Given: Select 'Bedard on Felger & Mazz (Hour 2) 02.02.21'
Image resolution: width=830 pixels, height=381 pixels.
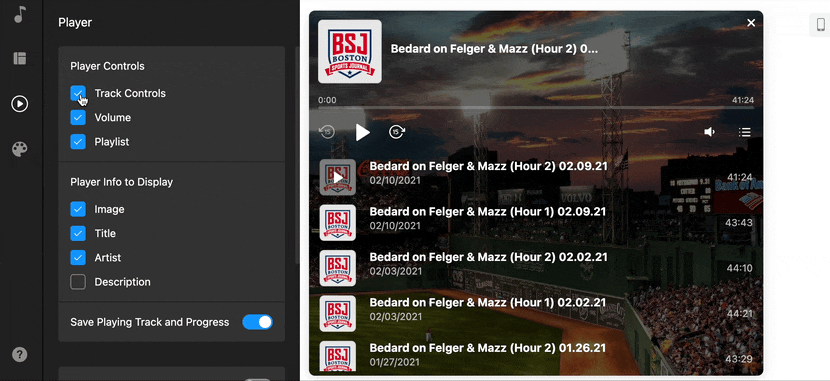Looking at the screenshot, I should point(488,257).
